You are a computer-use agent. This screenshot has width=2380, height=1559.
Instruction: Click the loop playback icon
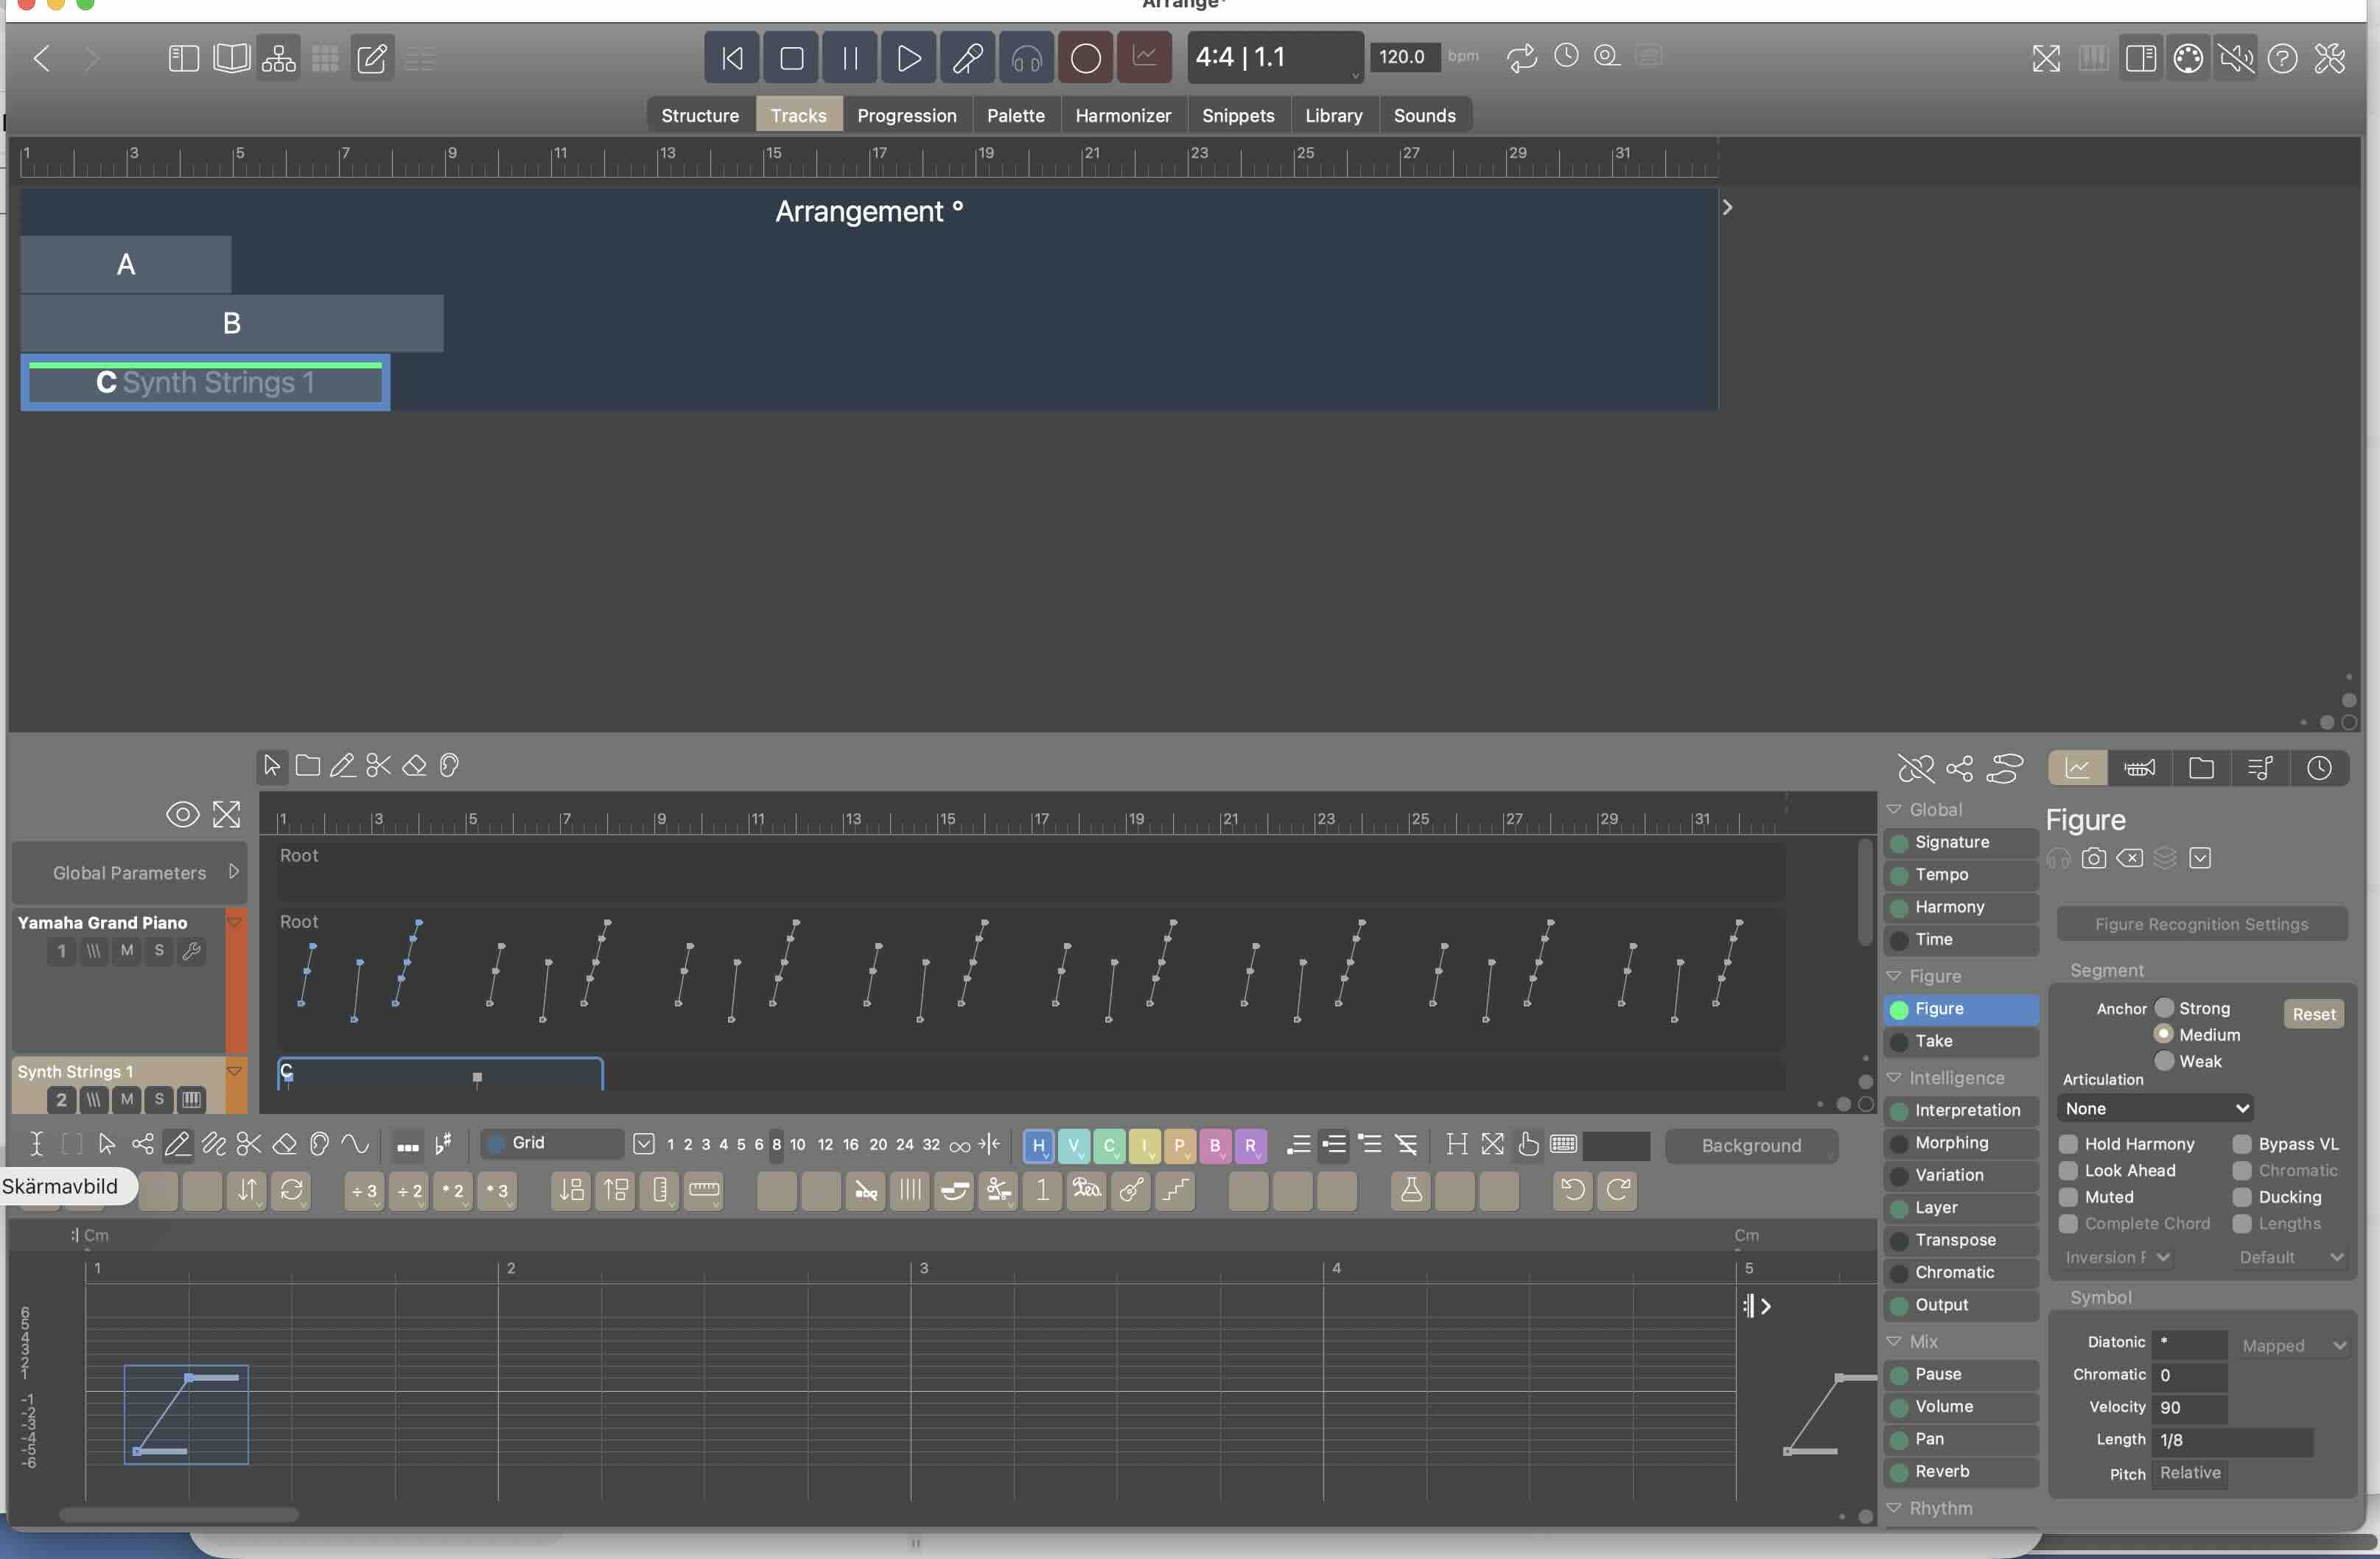point(1521,58)
